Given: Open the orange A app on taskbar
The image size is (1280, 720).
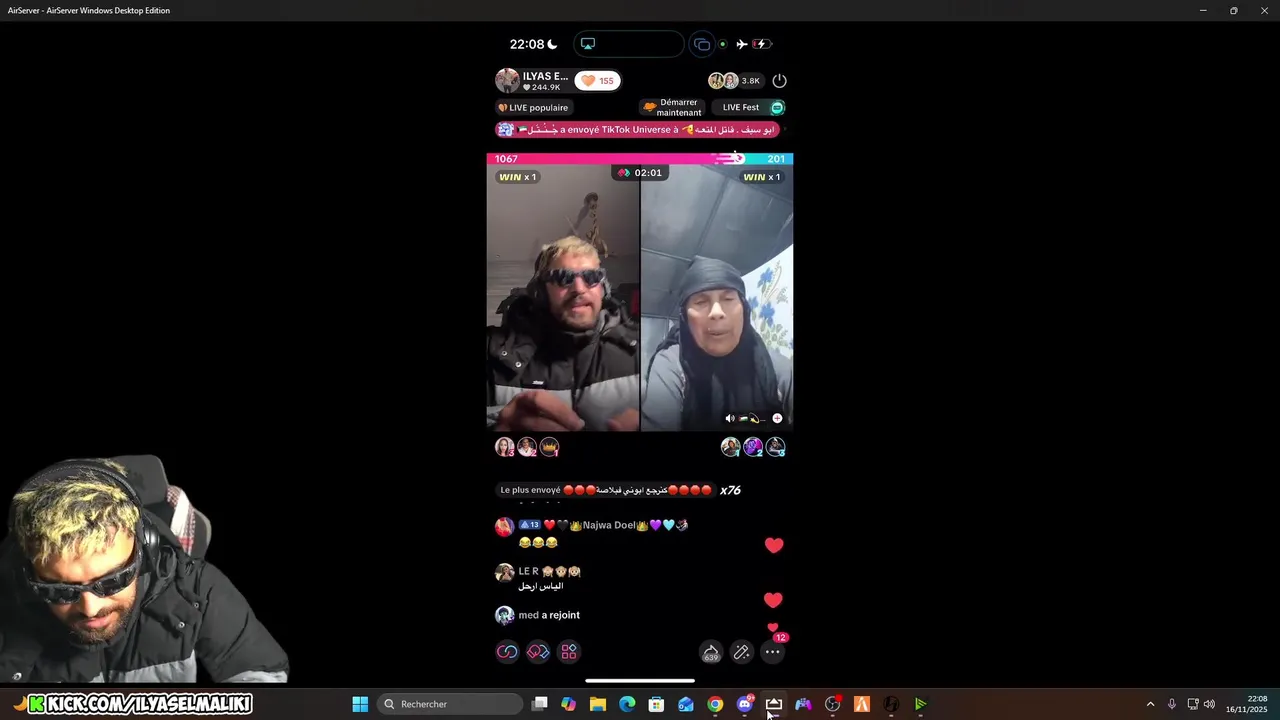Looking at the screenshot, I should 861,704.
